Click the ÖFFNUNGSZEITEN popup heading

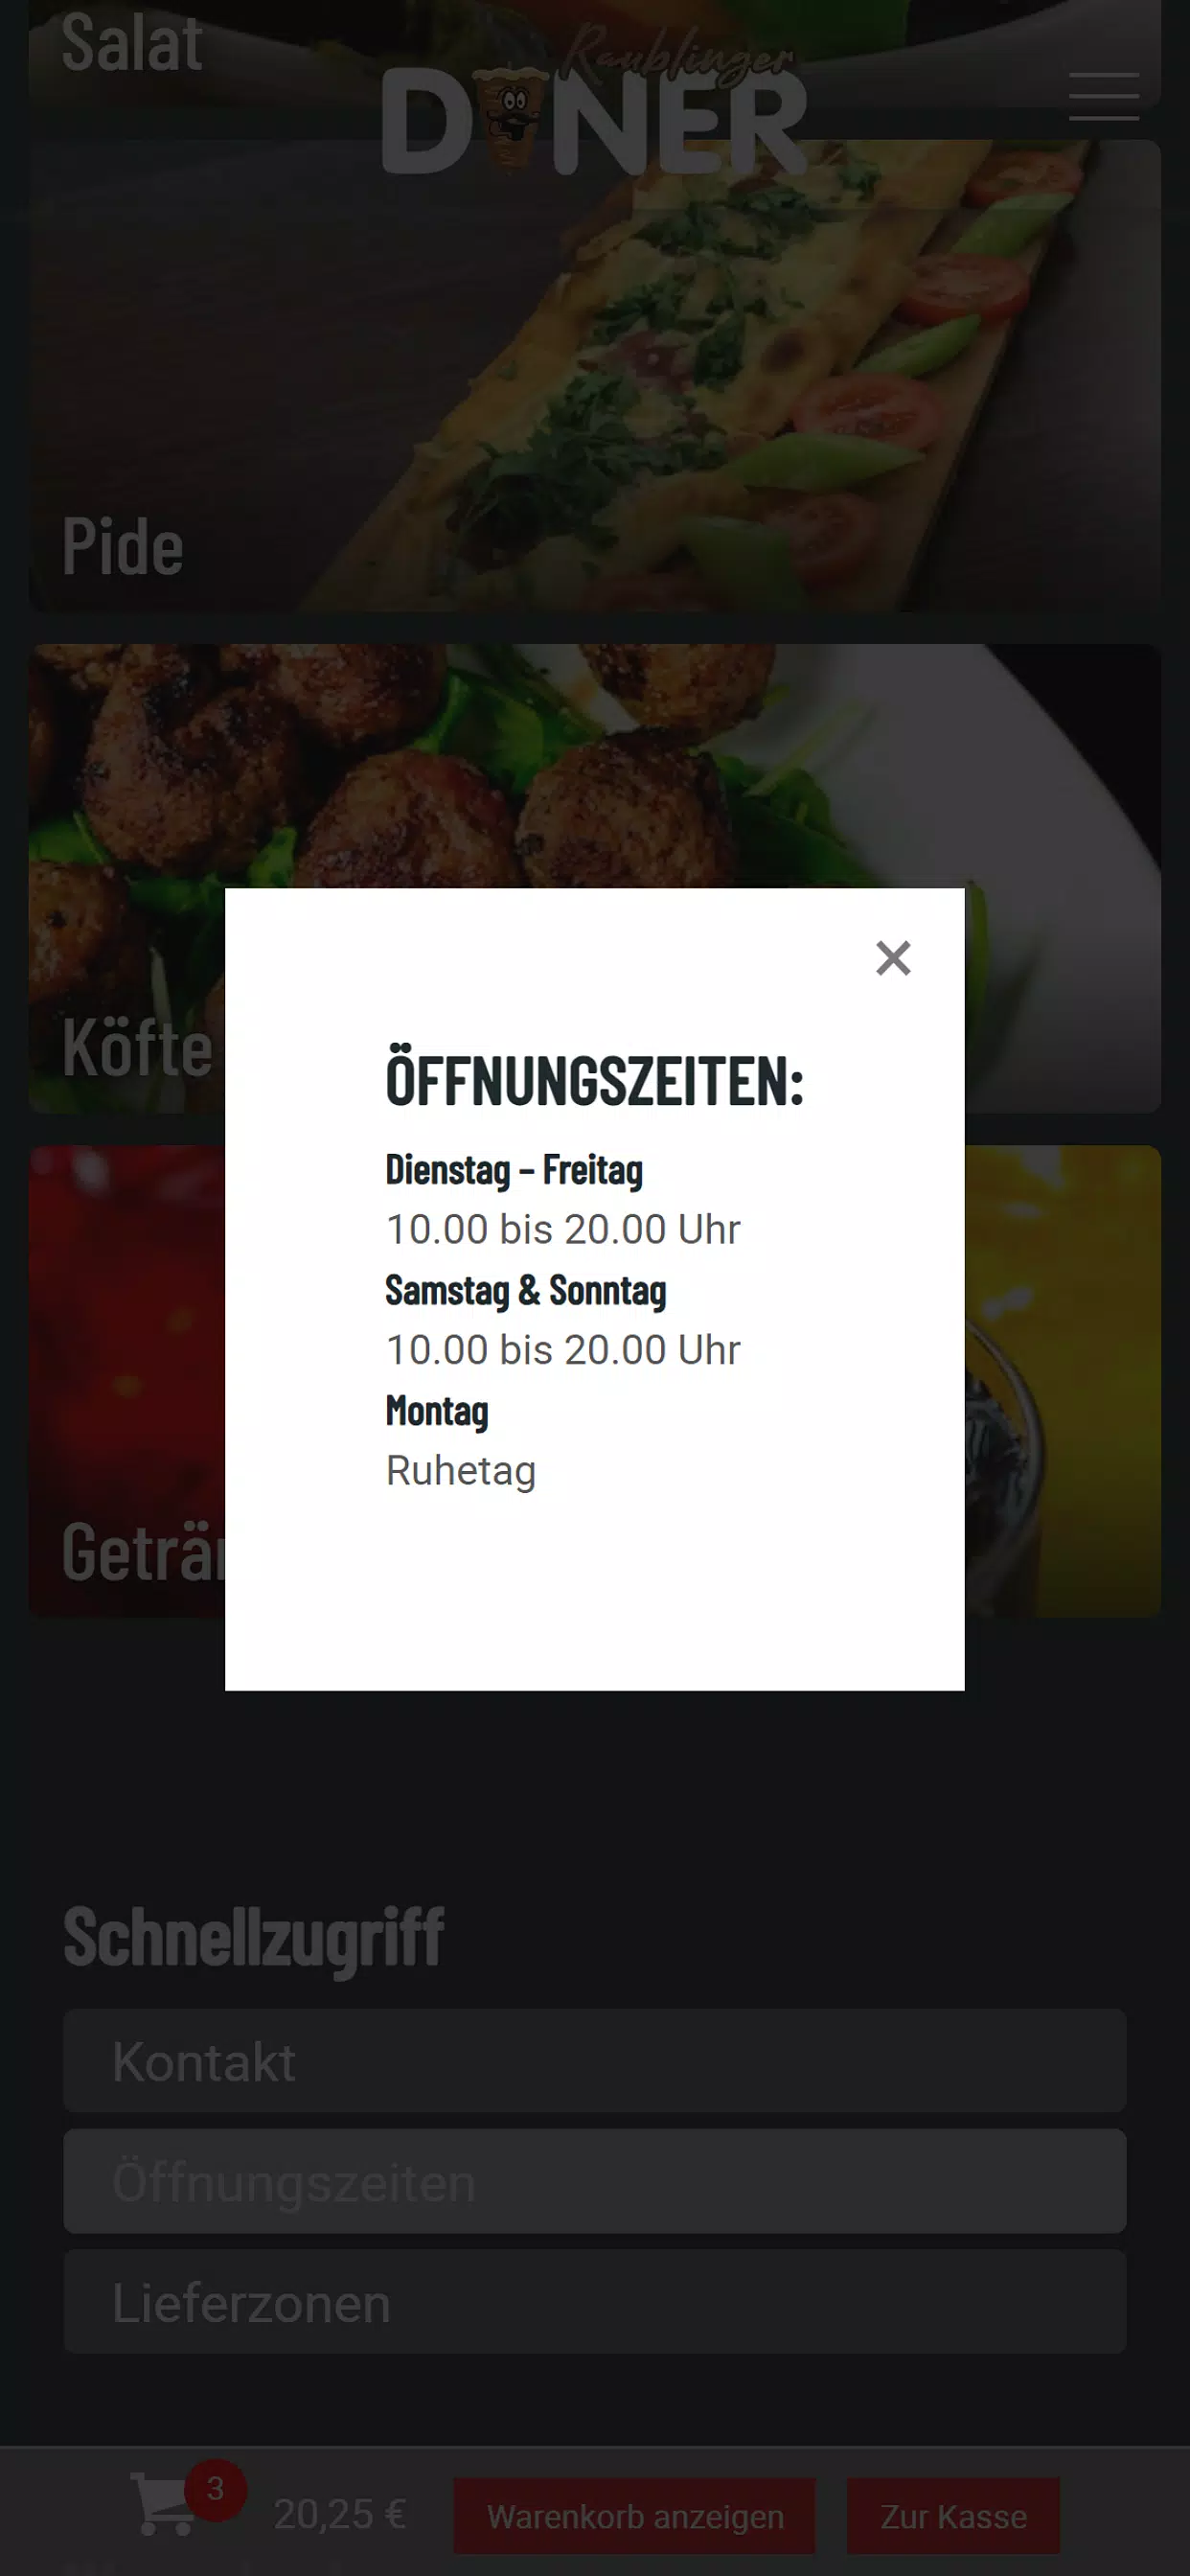pyautogui.click(x=594, y=1080)
